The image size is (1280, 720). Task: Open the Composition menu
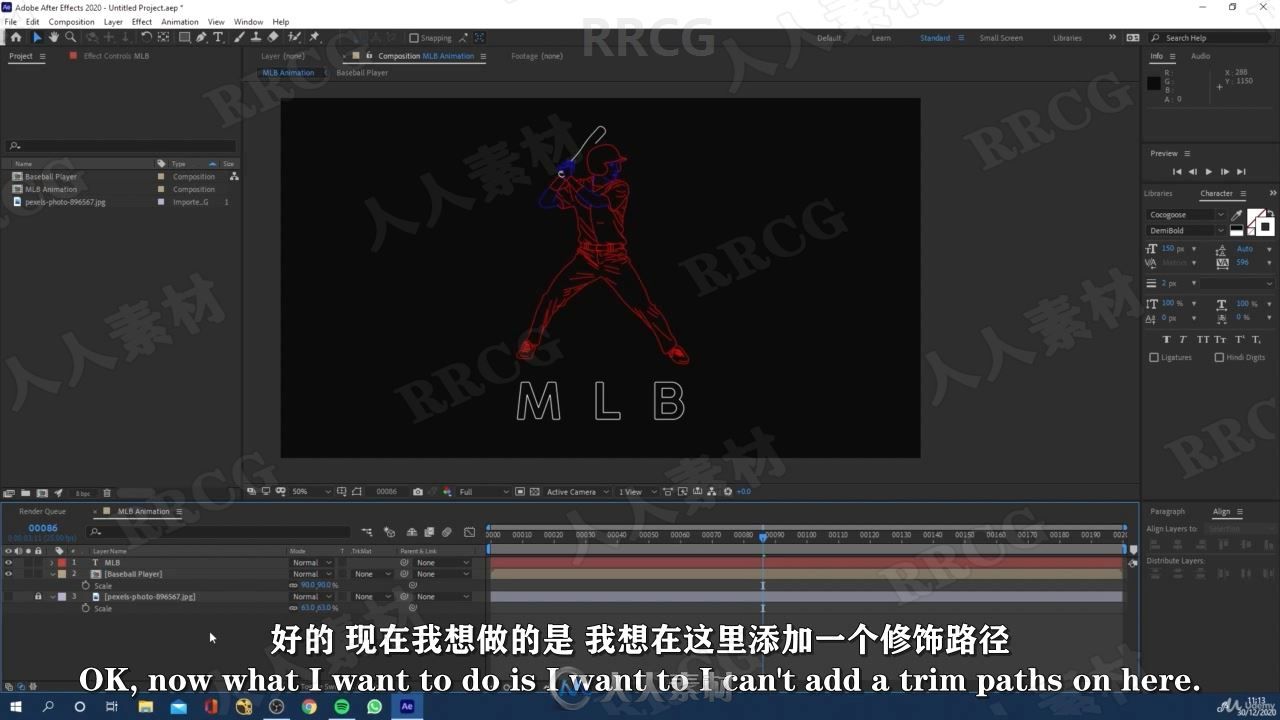click(71, 22)
